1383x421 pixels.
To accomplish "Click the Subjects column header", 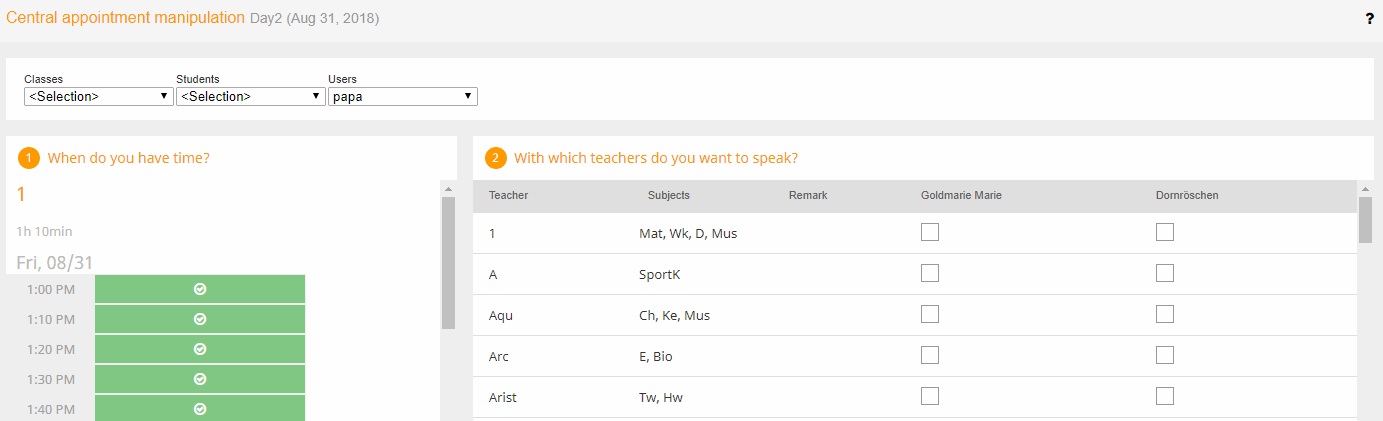I will coord(669,195).
